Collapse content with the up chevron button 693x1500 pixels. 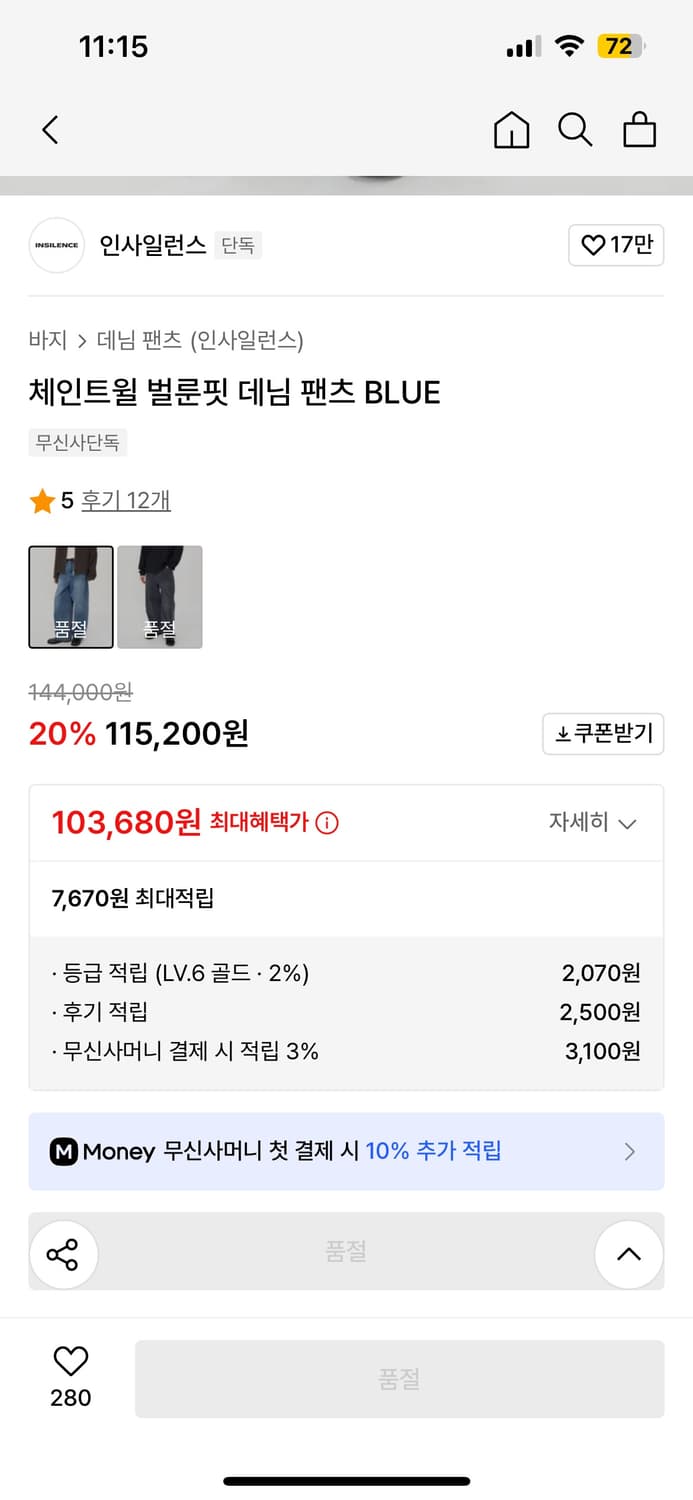[x=629, y=1254]
